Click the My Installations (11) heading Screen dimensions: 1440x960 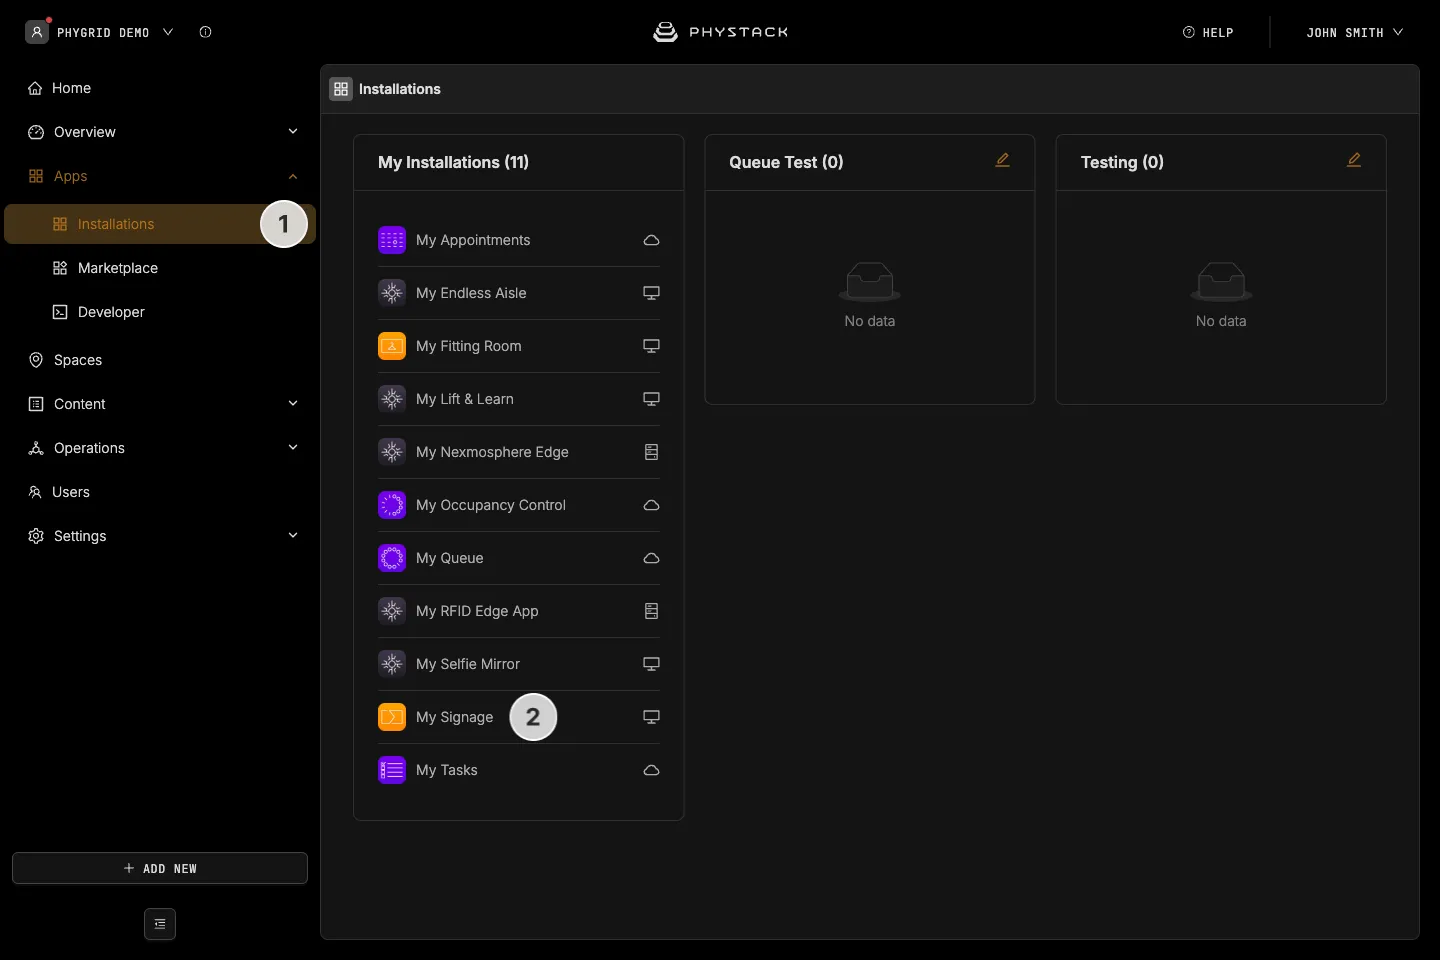[x=453, y=162]
